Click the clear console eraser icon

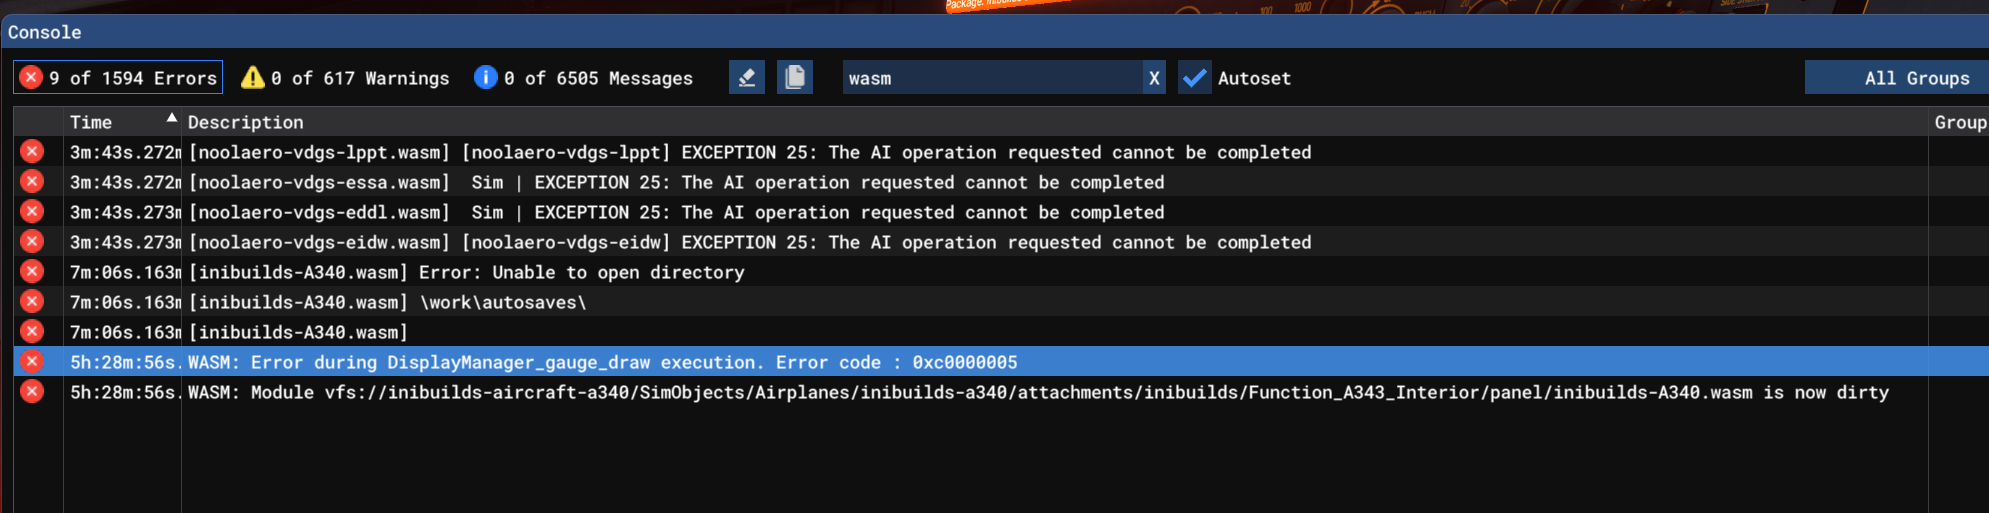point(747,78)
